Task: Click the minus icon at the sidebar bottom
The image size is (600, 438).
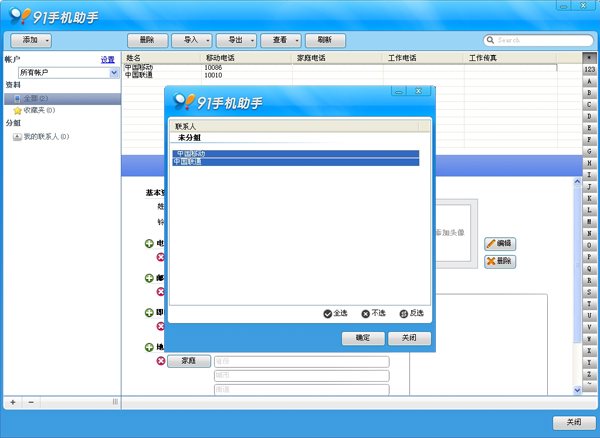Action: tap(31, 402)
